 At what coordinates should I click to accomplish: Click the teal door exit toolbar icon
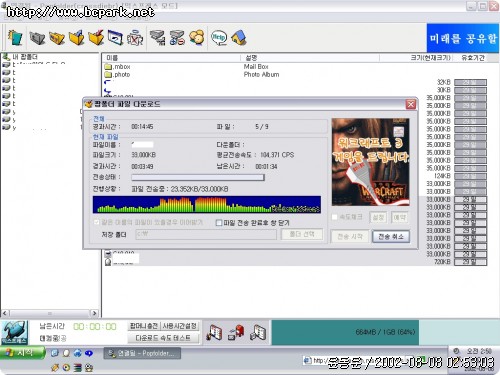15,37
